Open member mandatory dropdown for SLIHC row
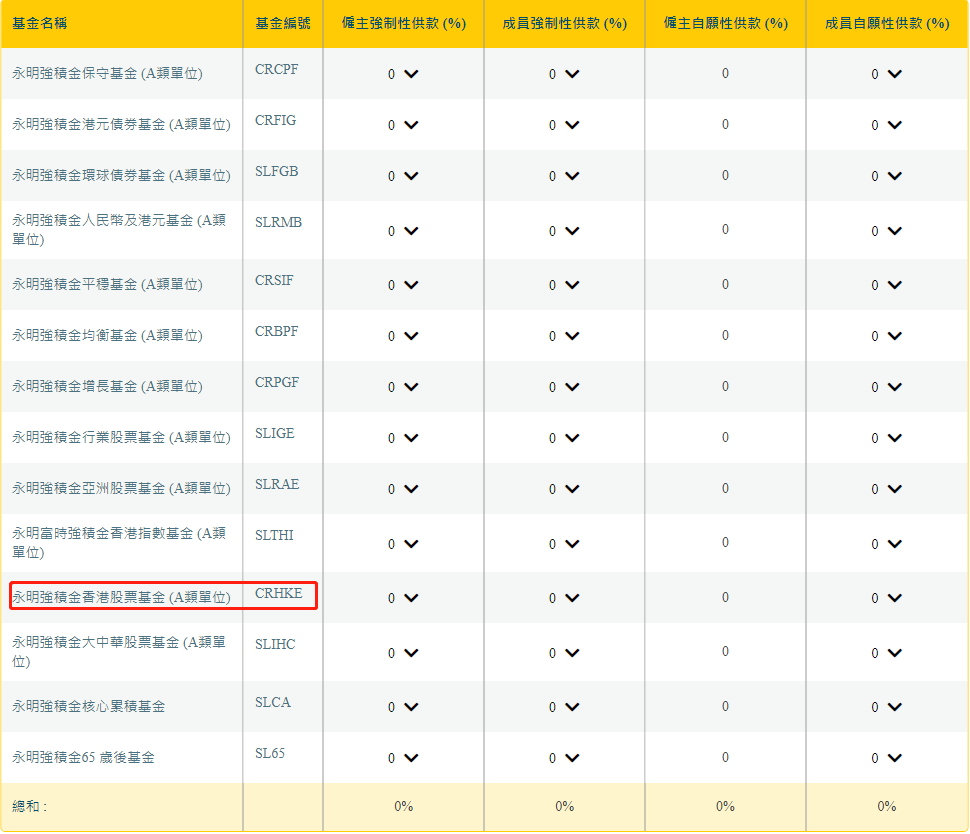Image resolution: width=970 pixels, height=834 pixels. (x=564, y=653)
